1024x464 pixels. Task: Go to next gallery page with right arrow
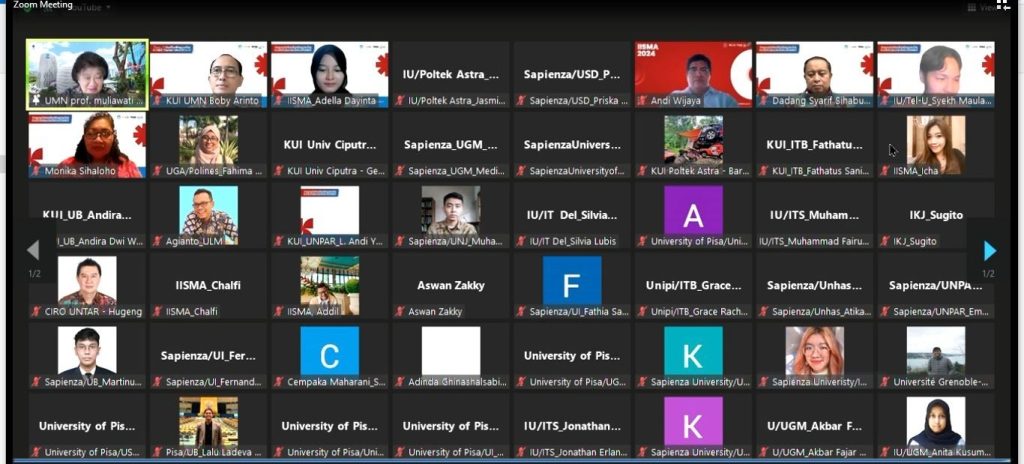coord(989,250)
